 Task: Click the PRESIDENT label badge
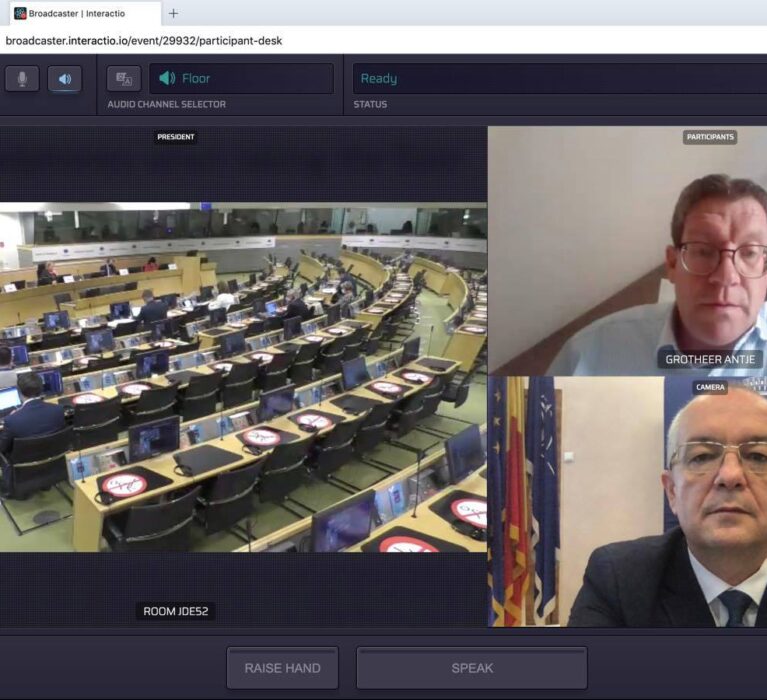176,137
